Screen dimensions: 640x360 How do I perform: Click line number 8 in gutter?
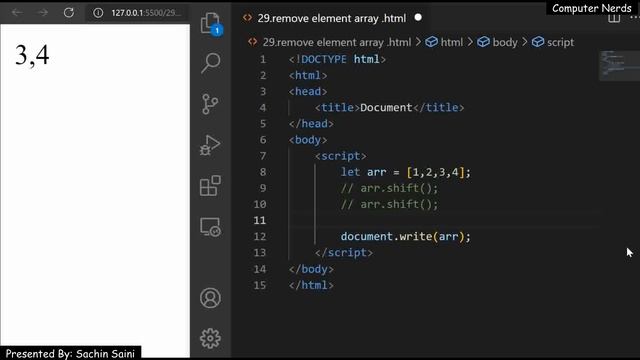[263, 172]
